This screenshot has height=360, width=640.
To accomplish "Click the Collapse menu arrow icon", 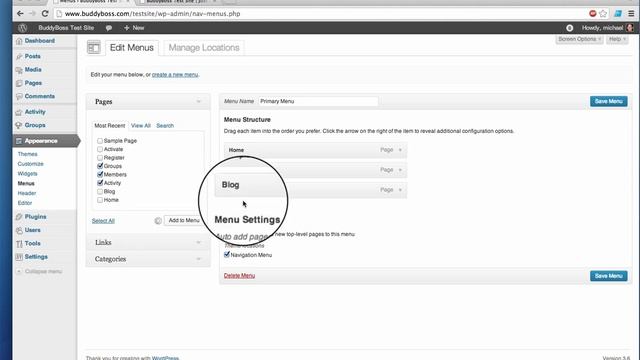I will pyautogui.click(x=19, y=271).
